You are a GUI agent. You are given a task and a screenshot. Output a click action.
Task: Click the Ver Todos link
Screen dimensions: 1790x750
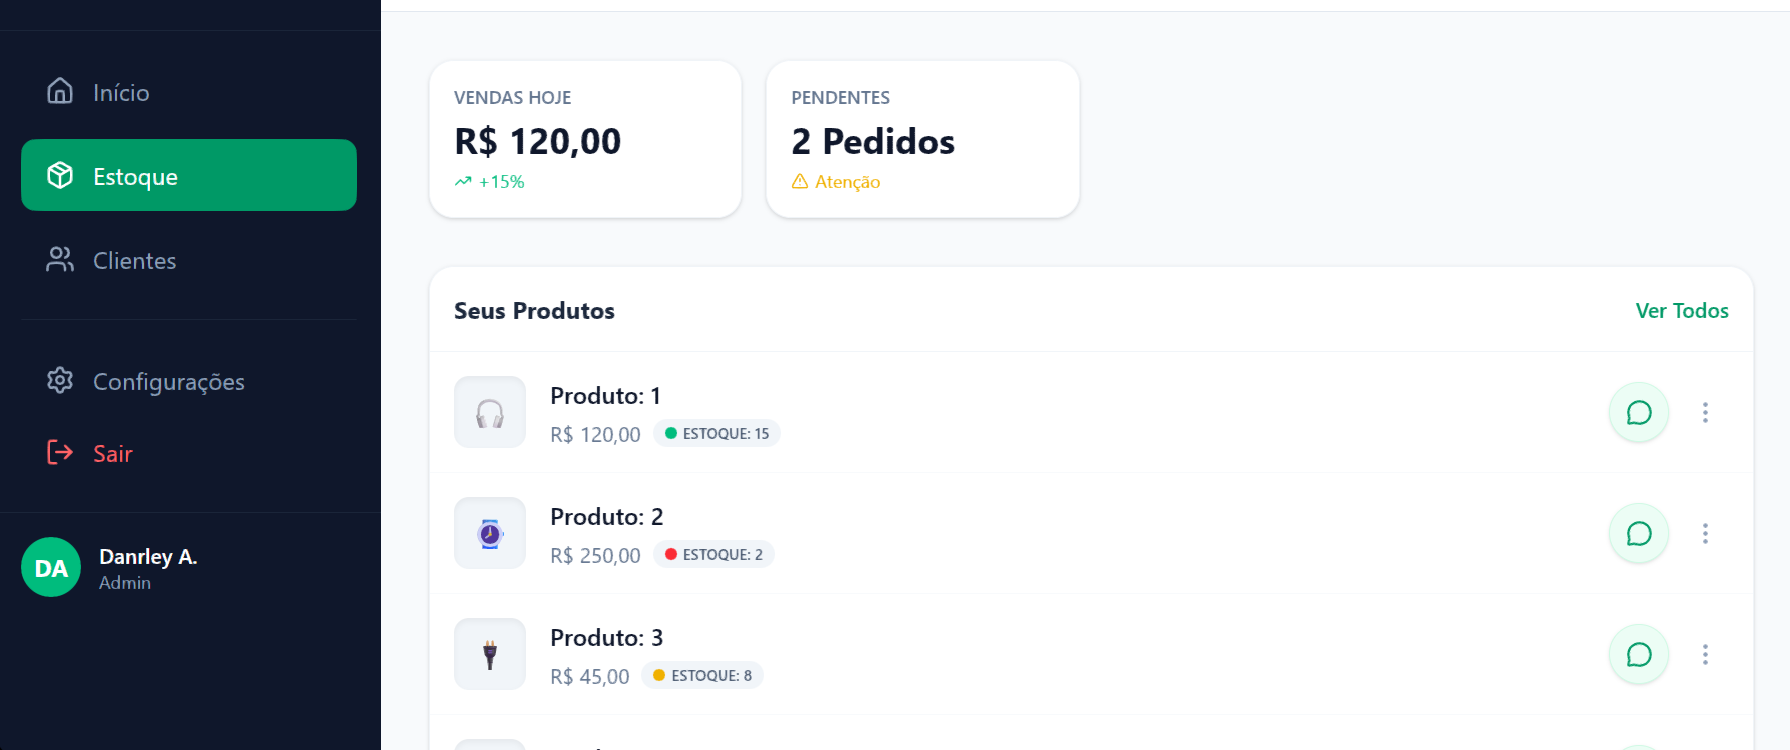click(x=1681, y=310)
